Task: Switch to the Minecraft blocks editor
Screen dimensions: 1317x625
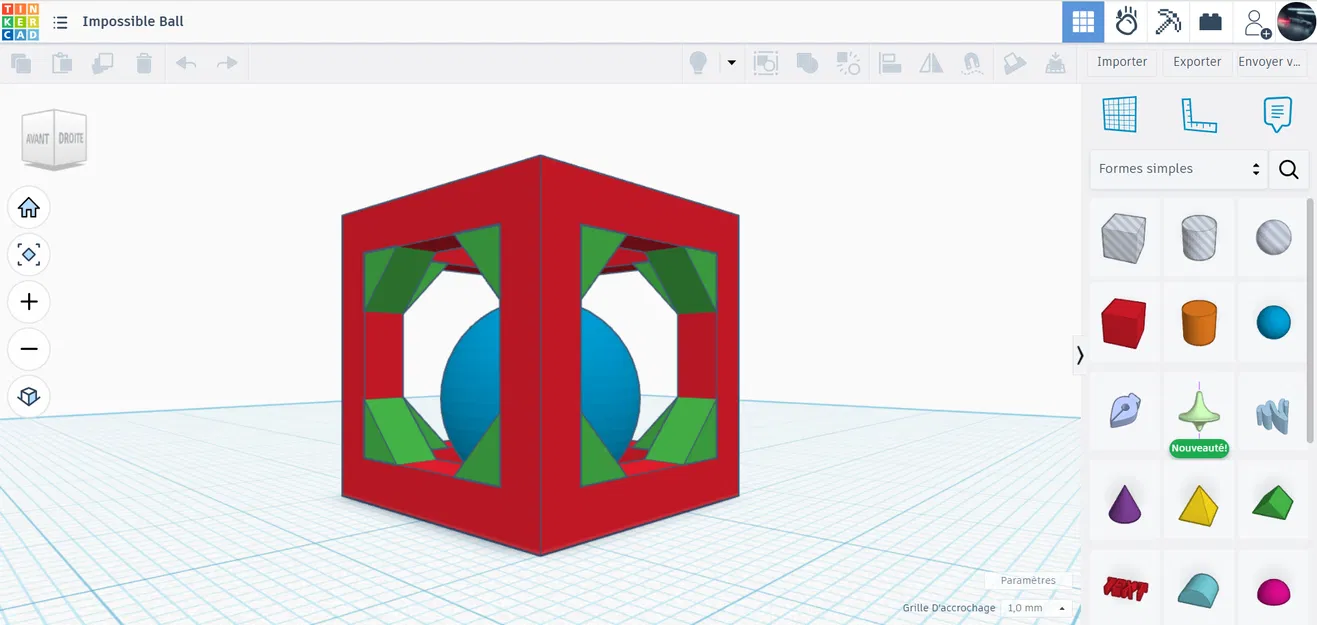Action: (x=1168, y=21)
